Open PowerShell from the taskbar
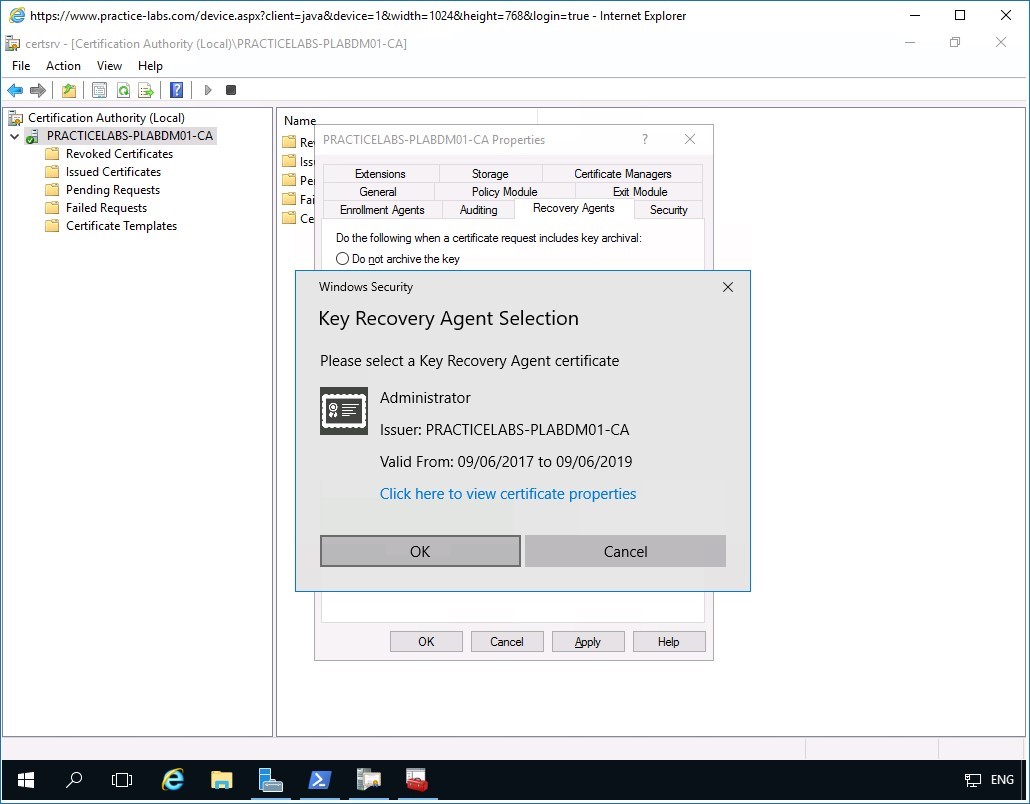The image size is (1030, 804). pos(319,780)
